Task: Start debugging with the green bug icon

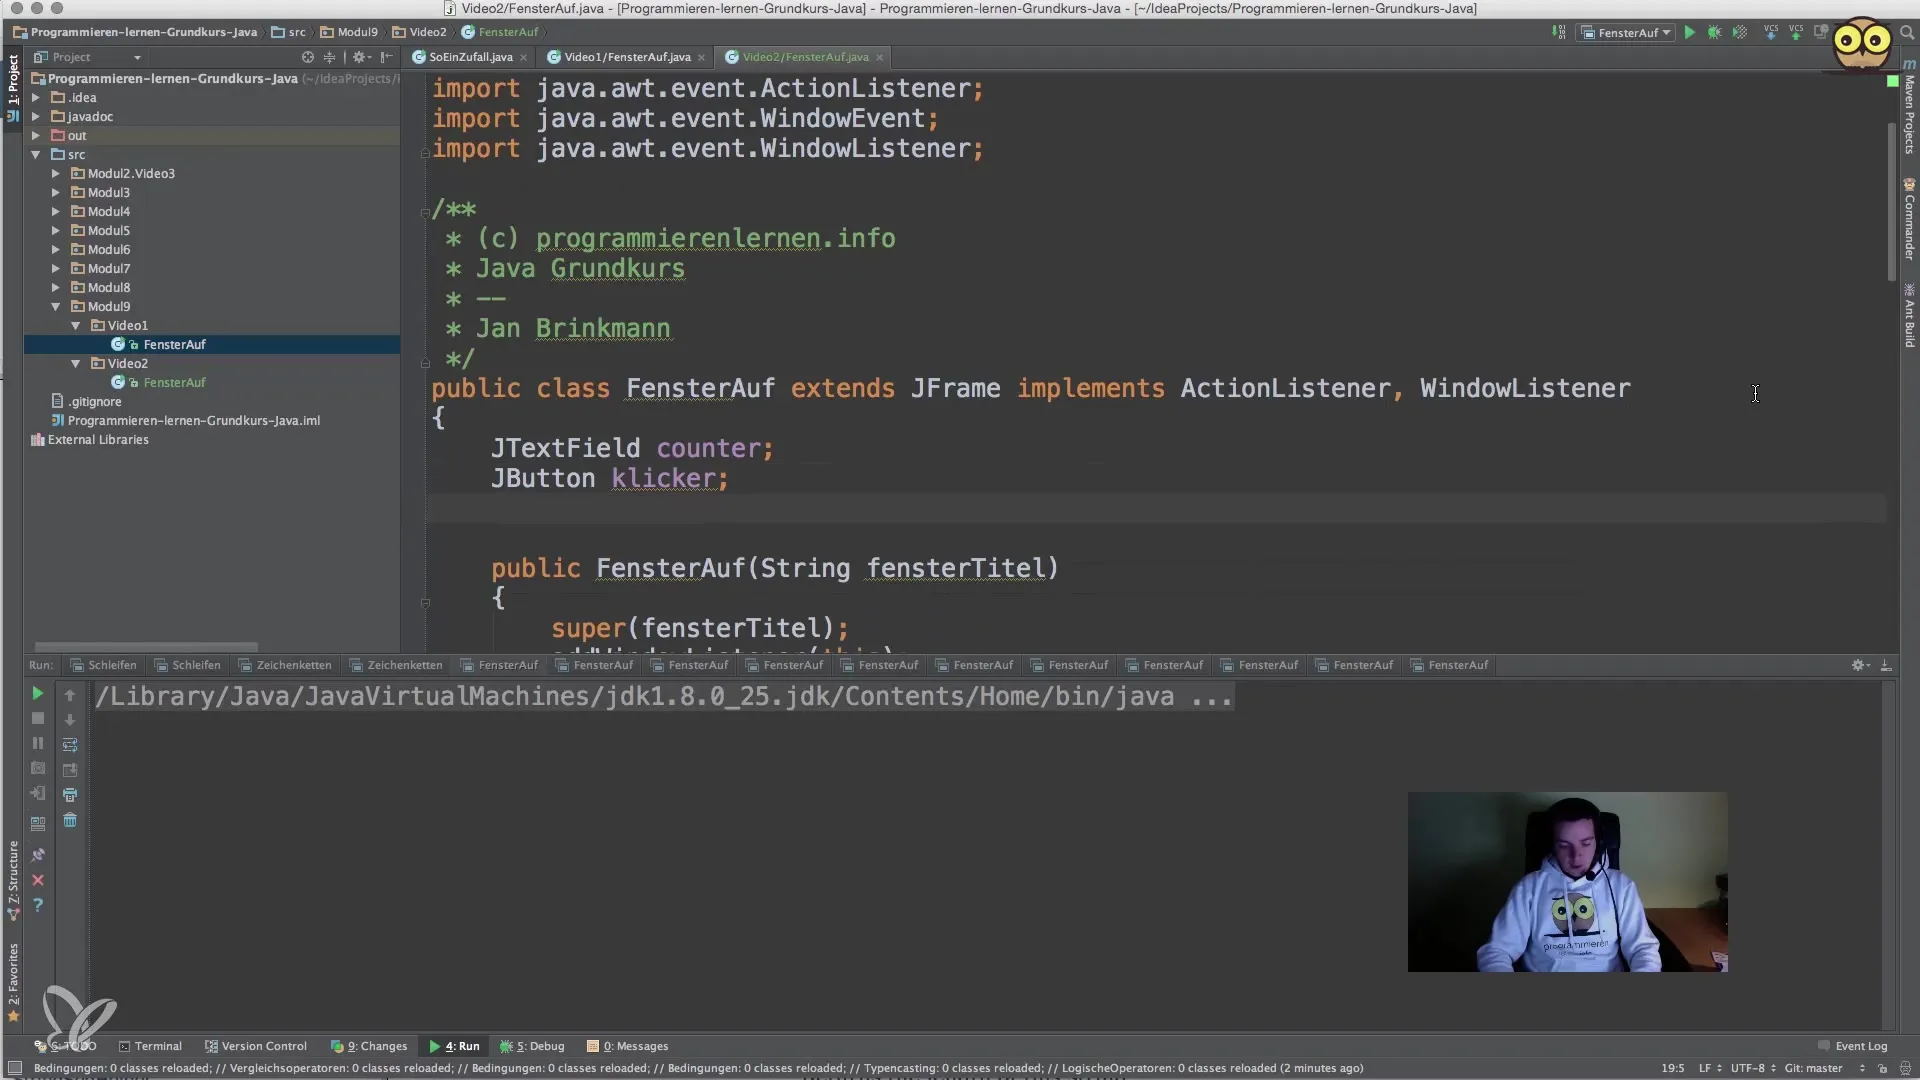Action: tap(1714, 33)
